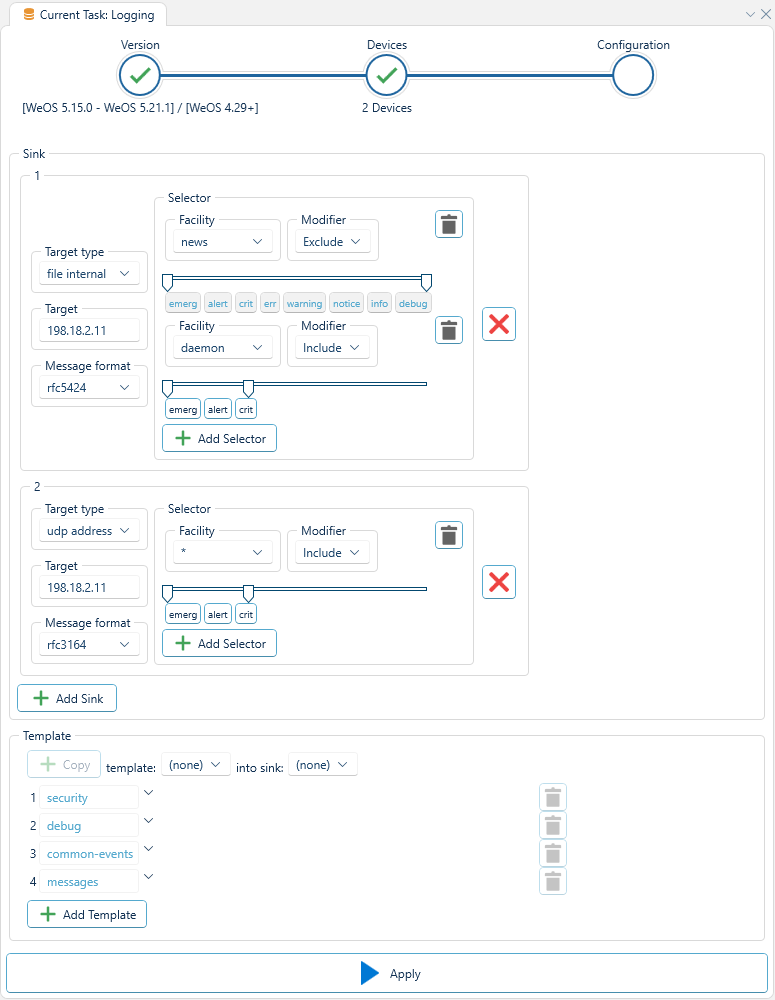Remove sink 1 with the red X icon
775x1000 pixels.
tap(498, 324)
